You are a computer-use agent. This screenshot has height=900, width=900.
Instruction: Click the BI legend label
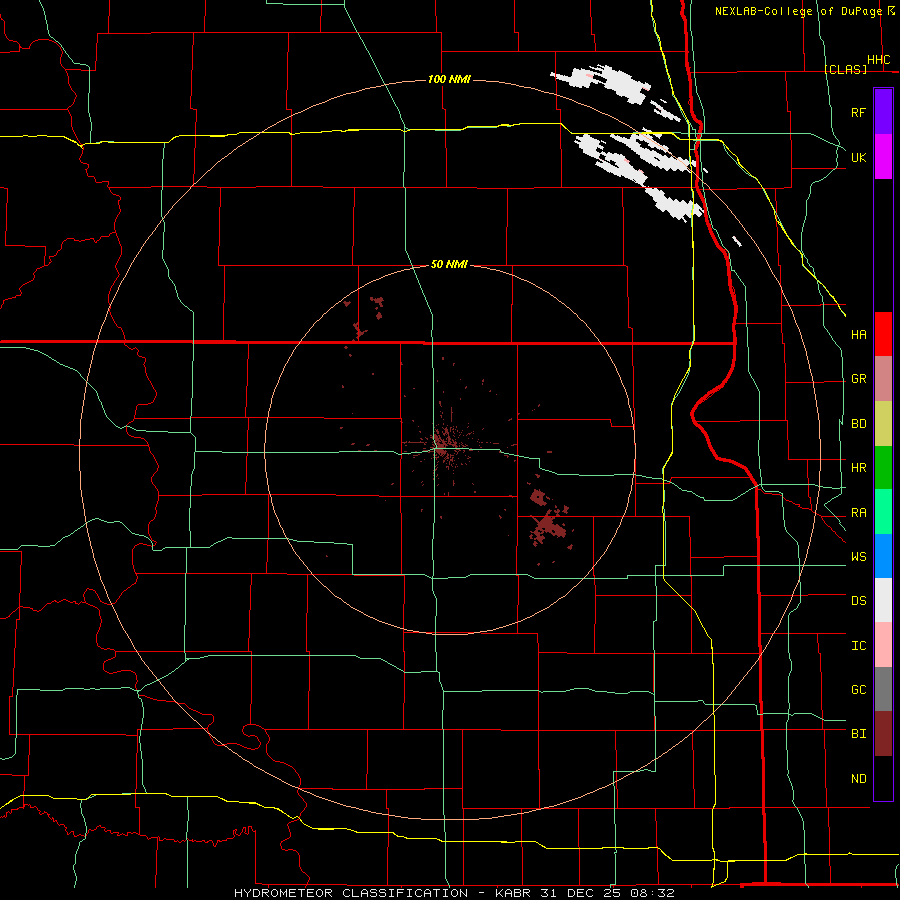[858, 734]
